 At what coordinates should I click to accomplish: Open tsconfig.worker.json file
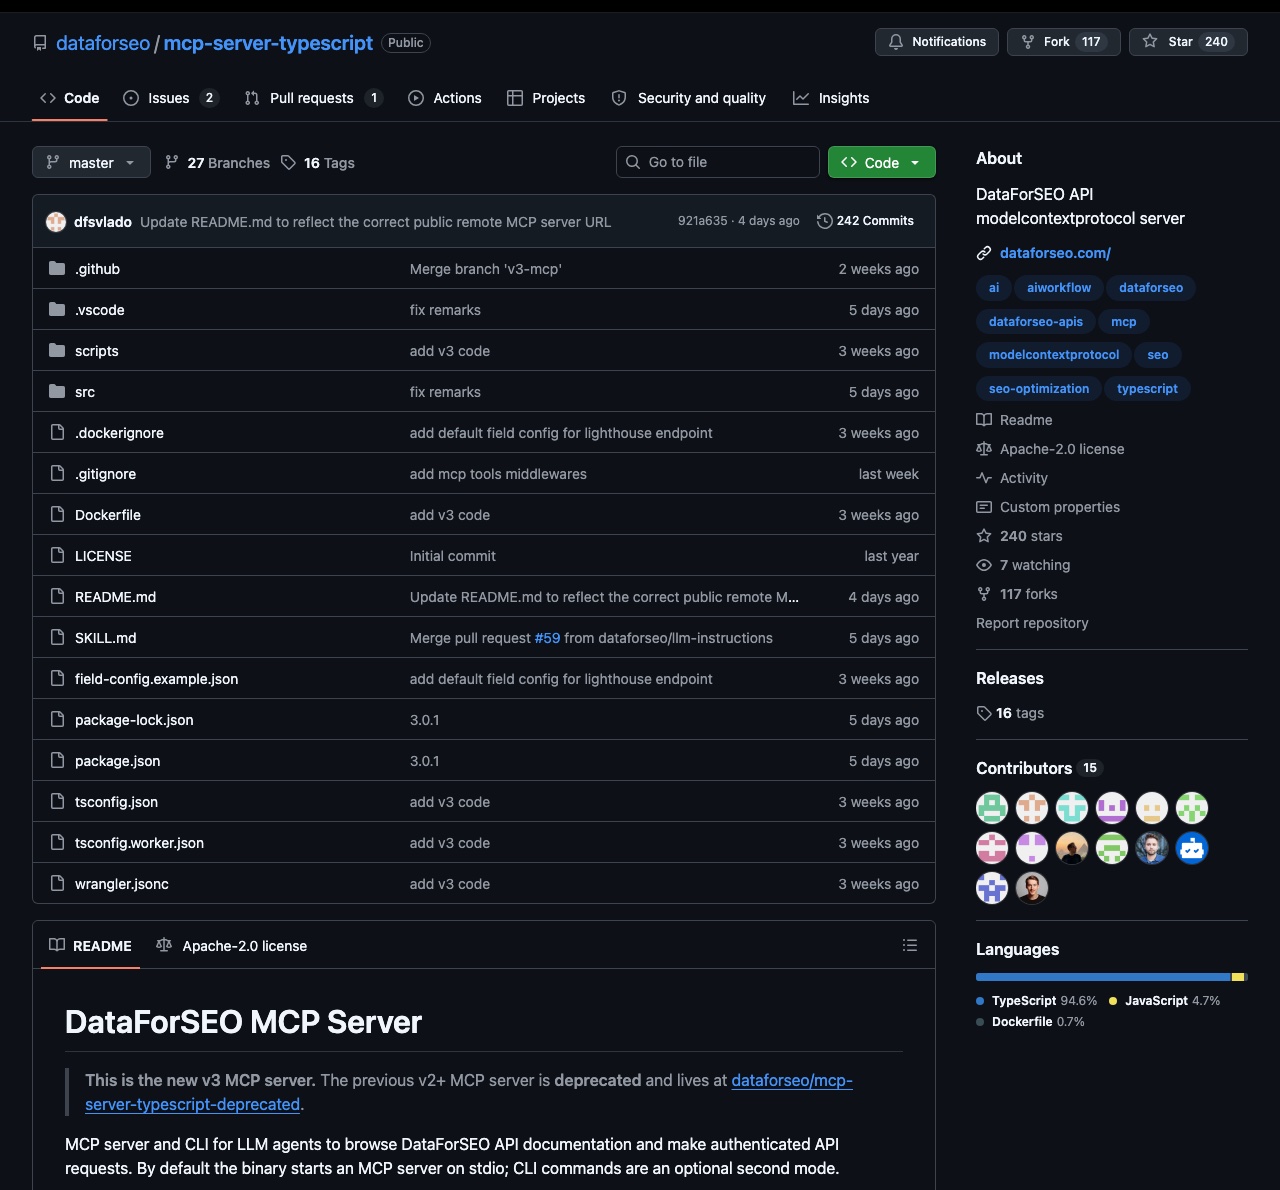(x=139, y=843)
